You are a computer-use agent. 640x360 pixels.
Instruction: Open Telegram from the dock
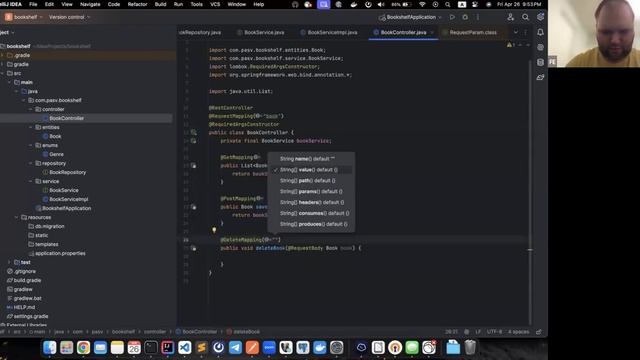coord(235,347)
